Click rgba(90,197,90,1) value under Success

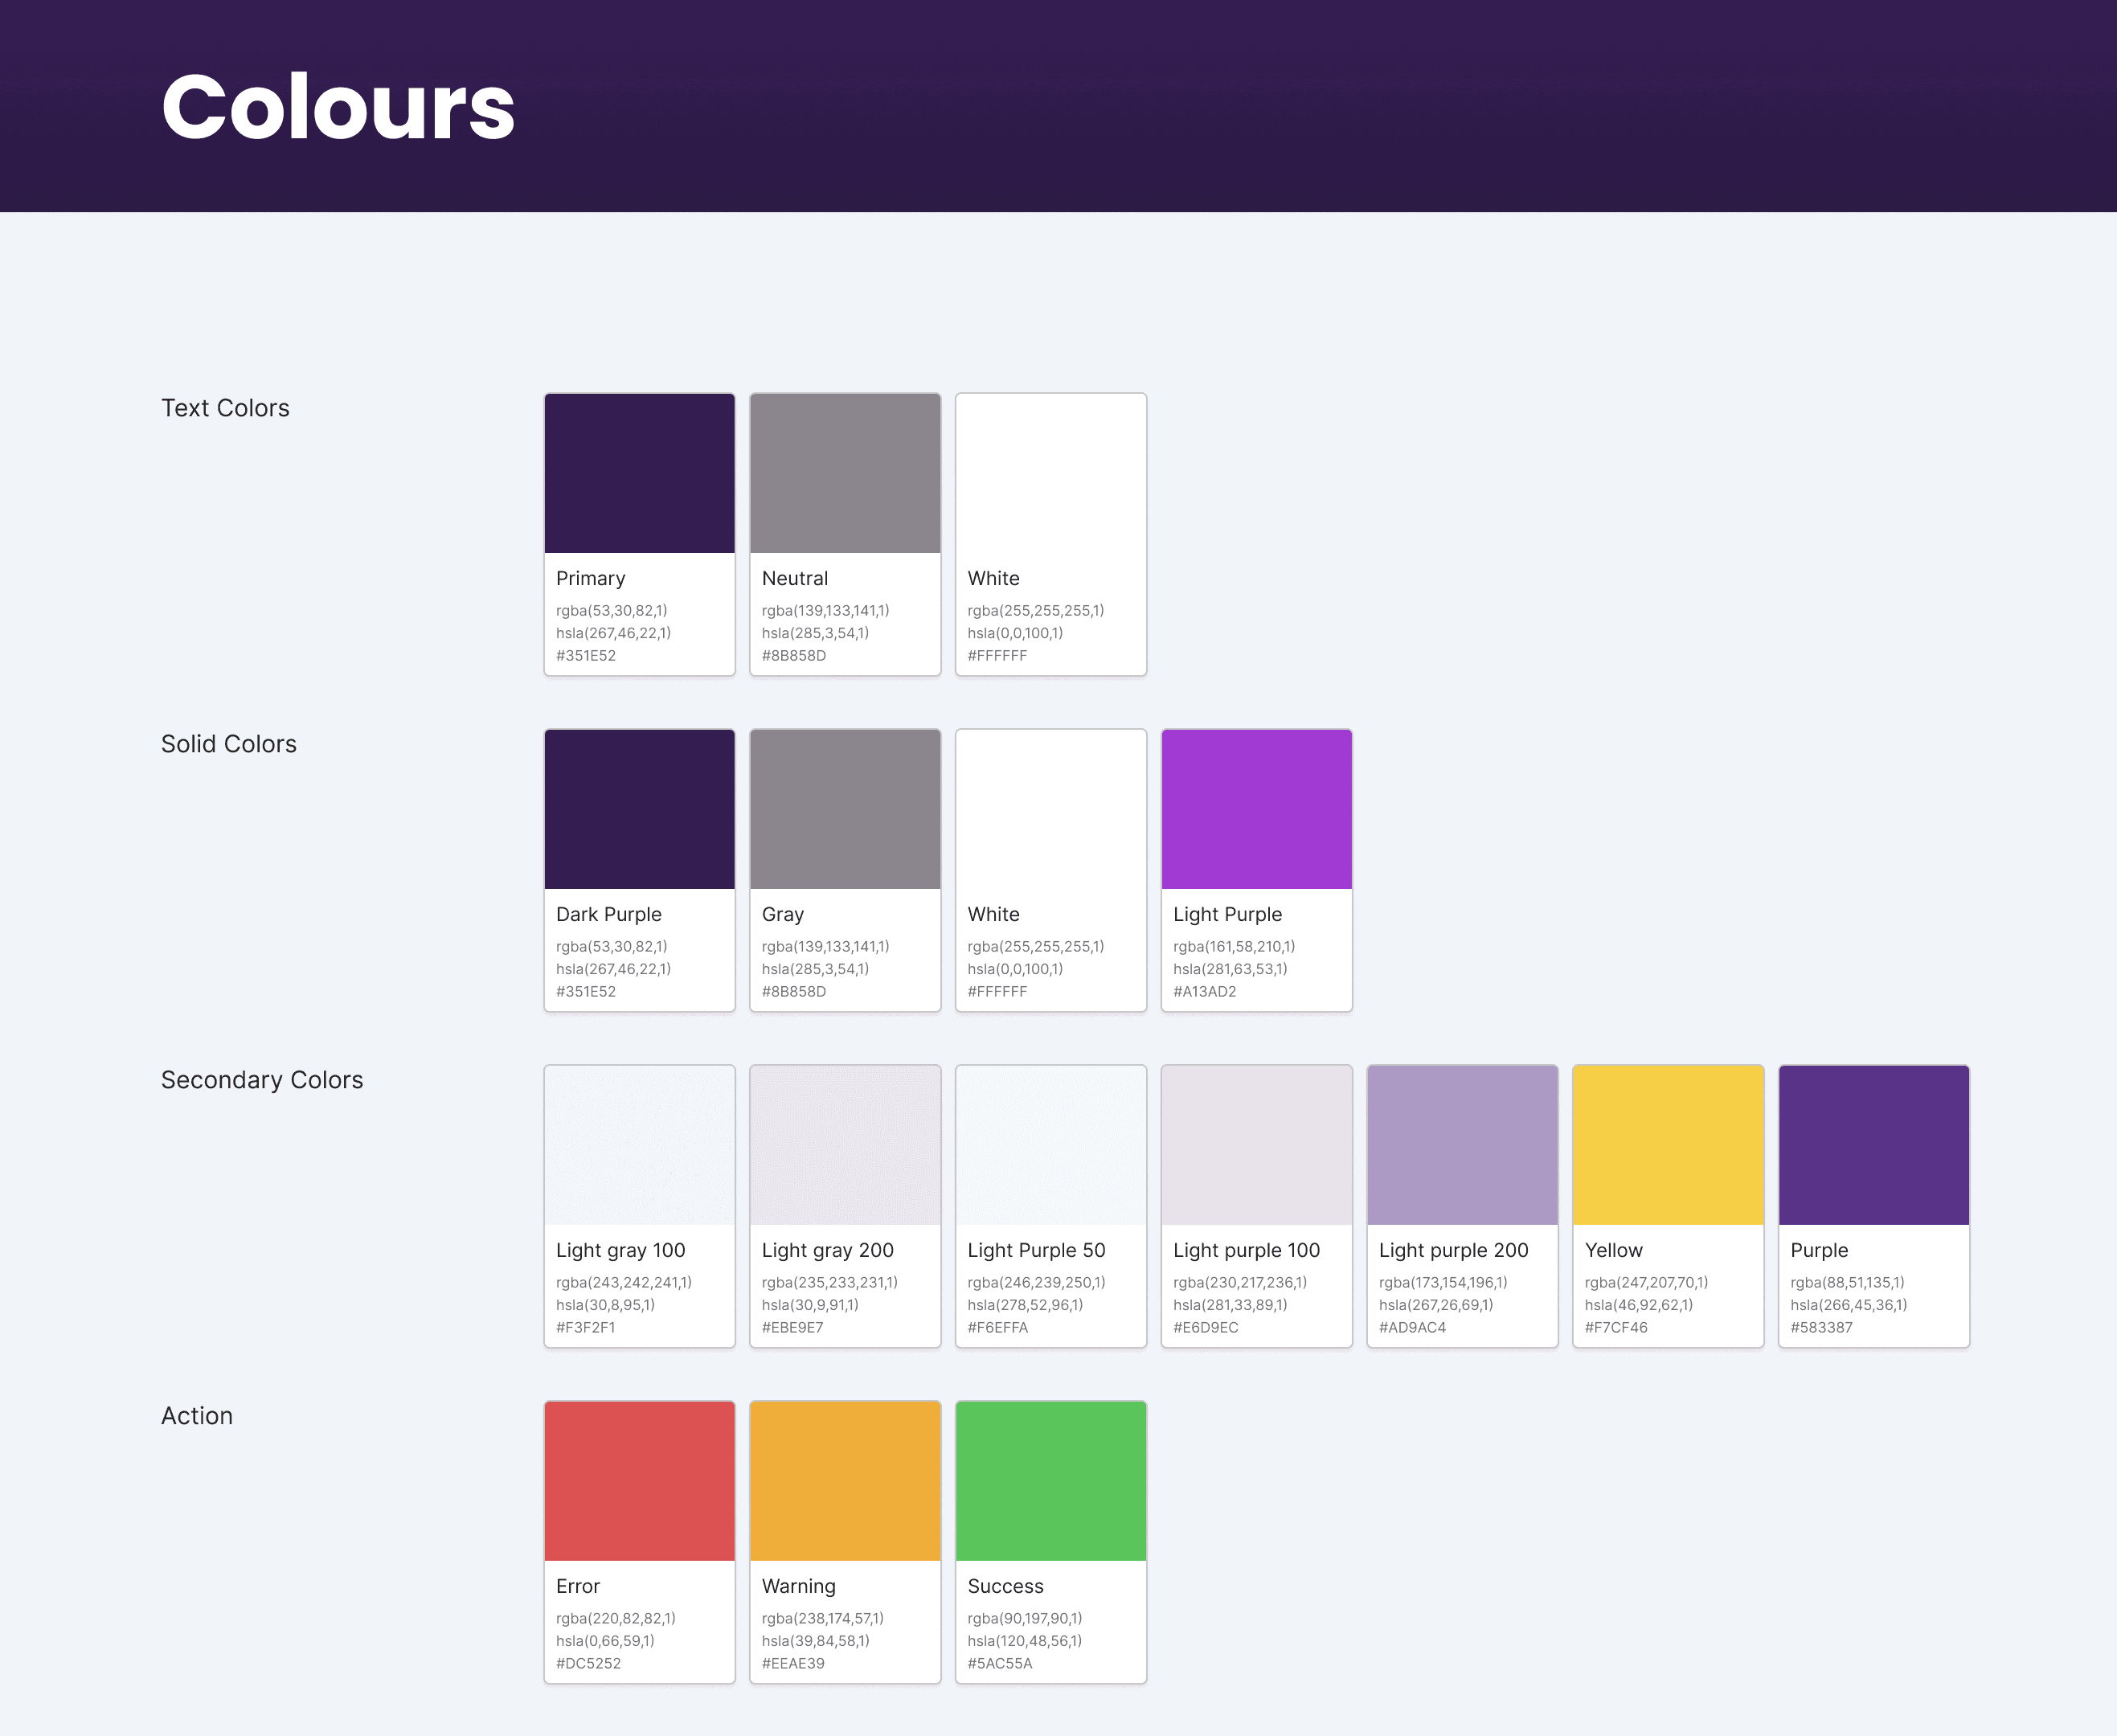coord(1024,1618)
